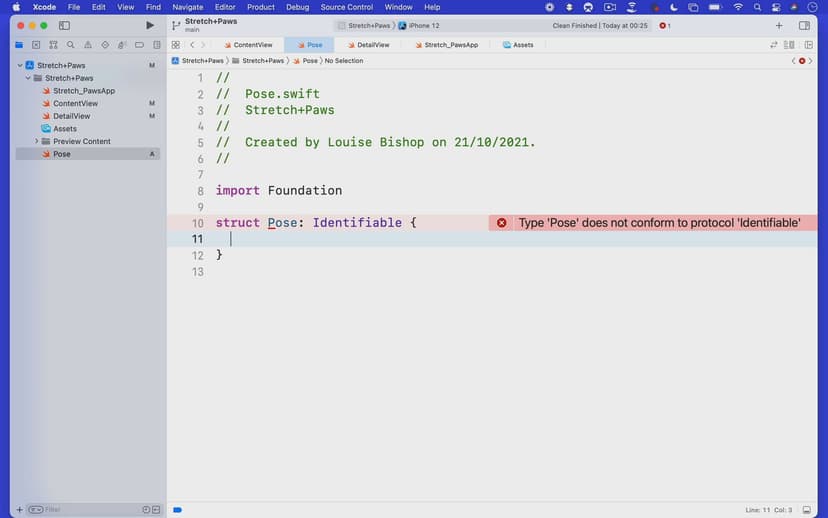Image resolution: width=828 pixels, height=518 pixels.
Task: Switch to the DetailView tab
Action: click(372, 45)
